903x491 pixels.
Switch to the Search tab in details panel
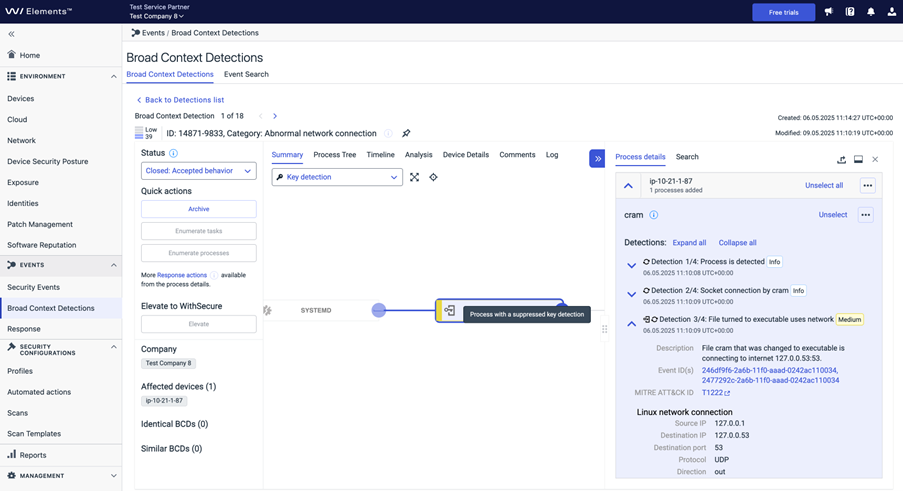pos(687,157)
